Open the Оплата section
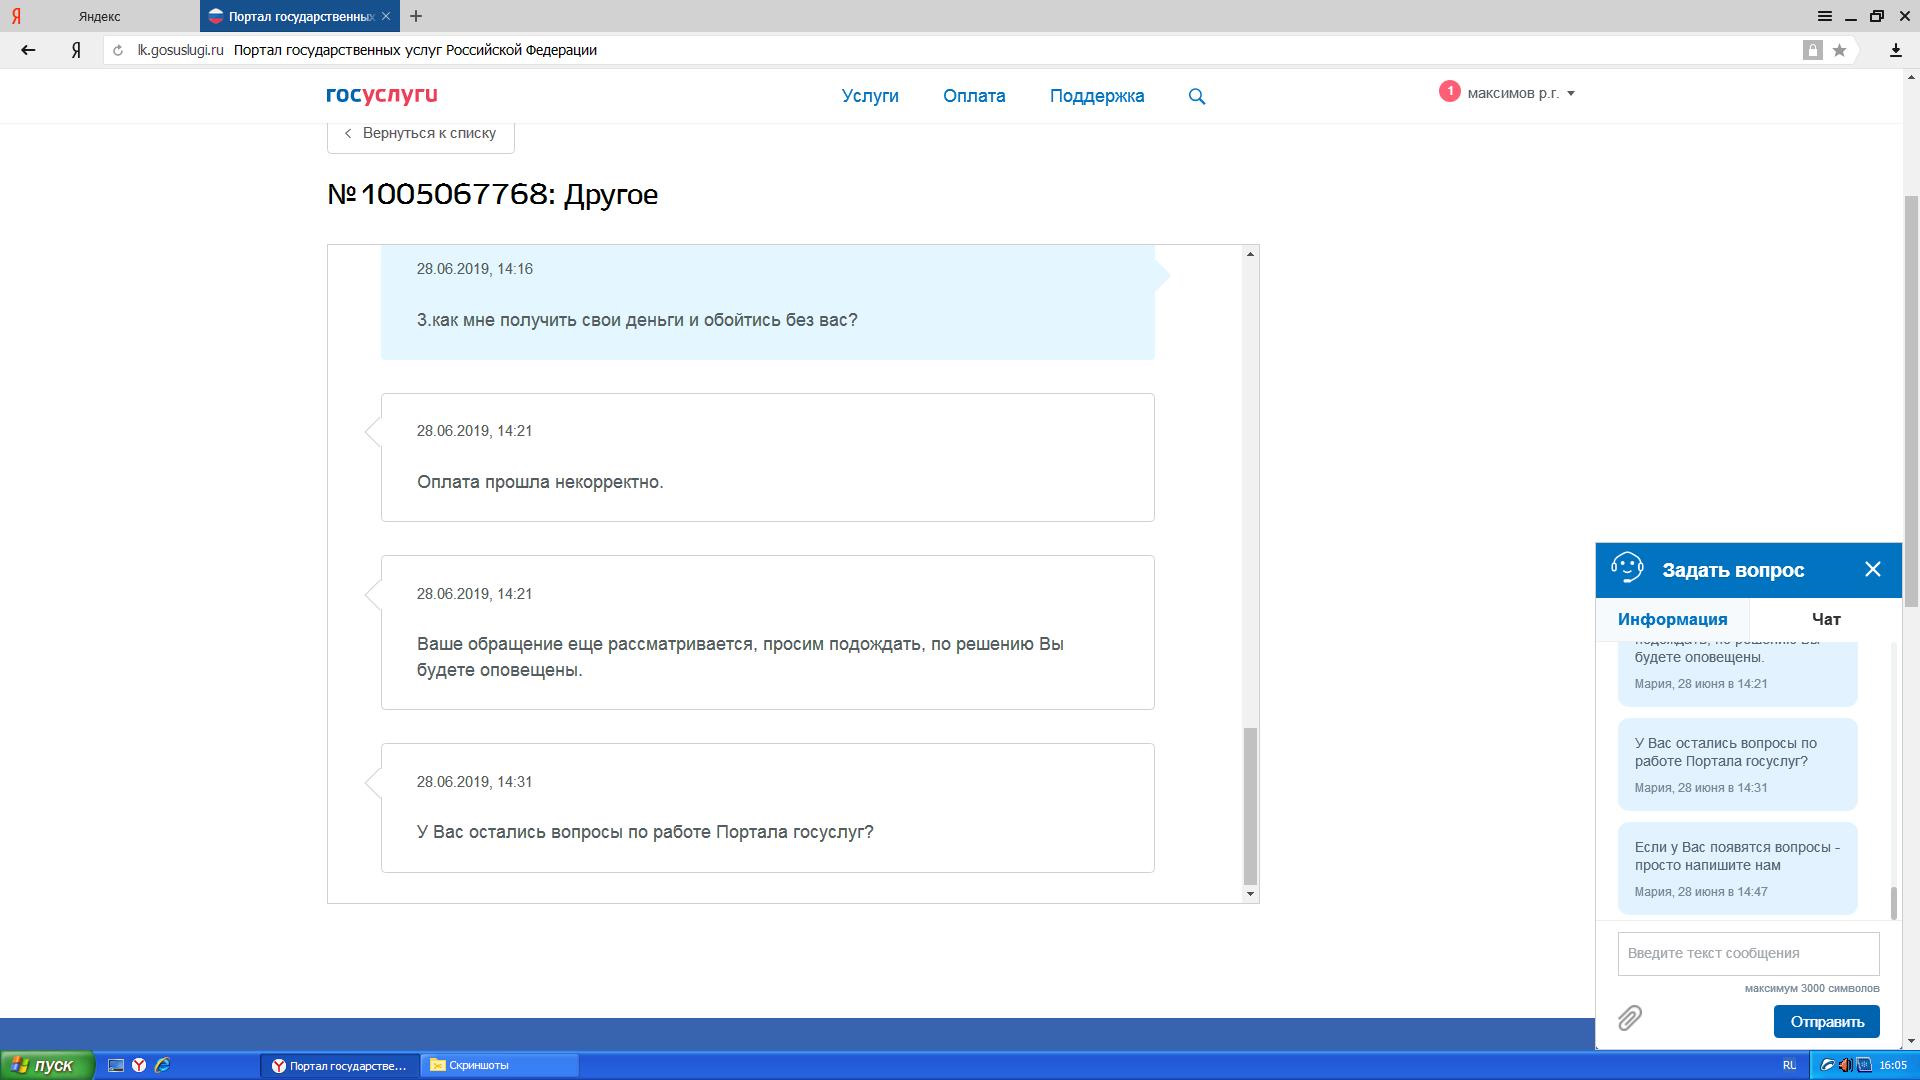This screenshot has height=1080, width=1920. (974, 96)
